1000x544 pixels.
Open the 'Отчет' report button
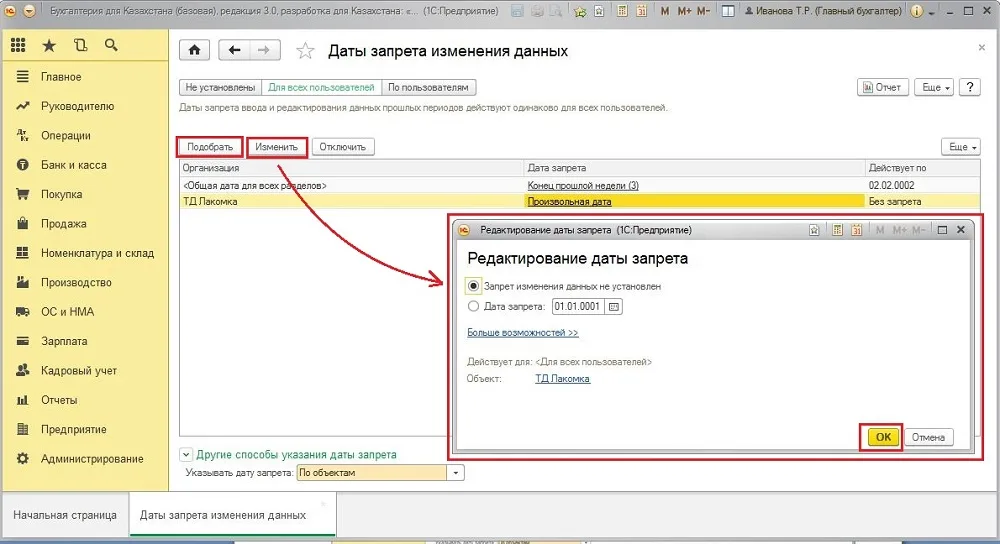[x=882, y=87]
